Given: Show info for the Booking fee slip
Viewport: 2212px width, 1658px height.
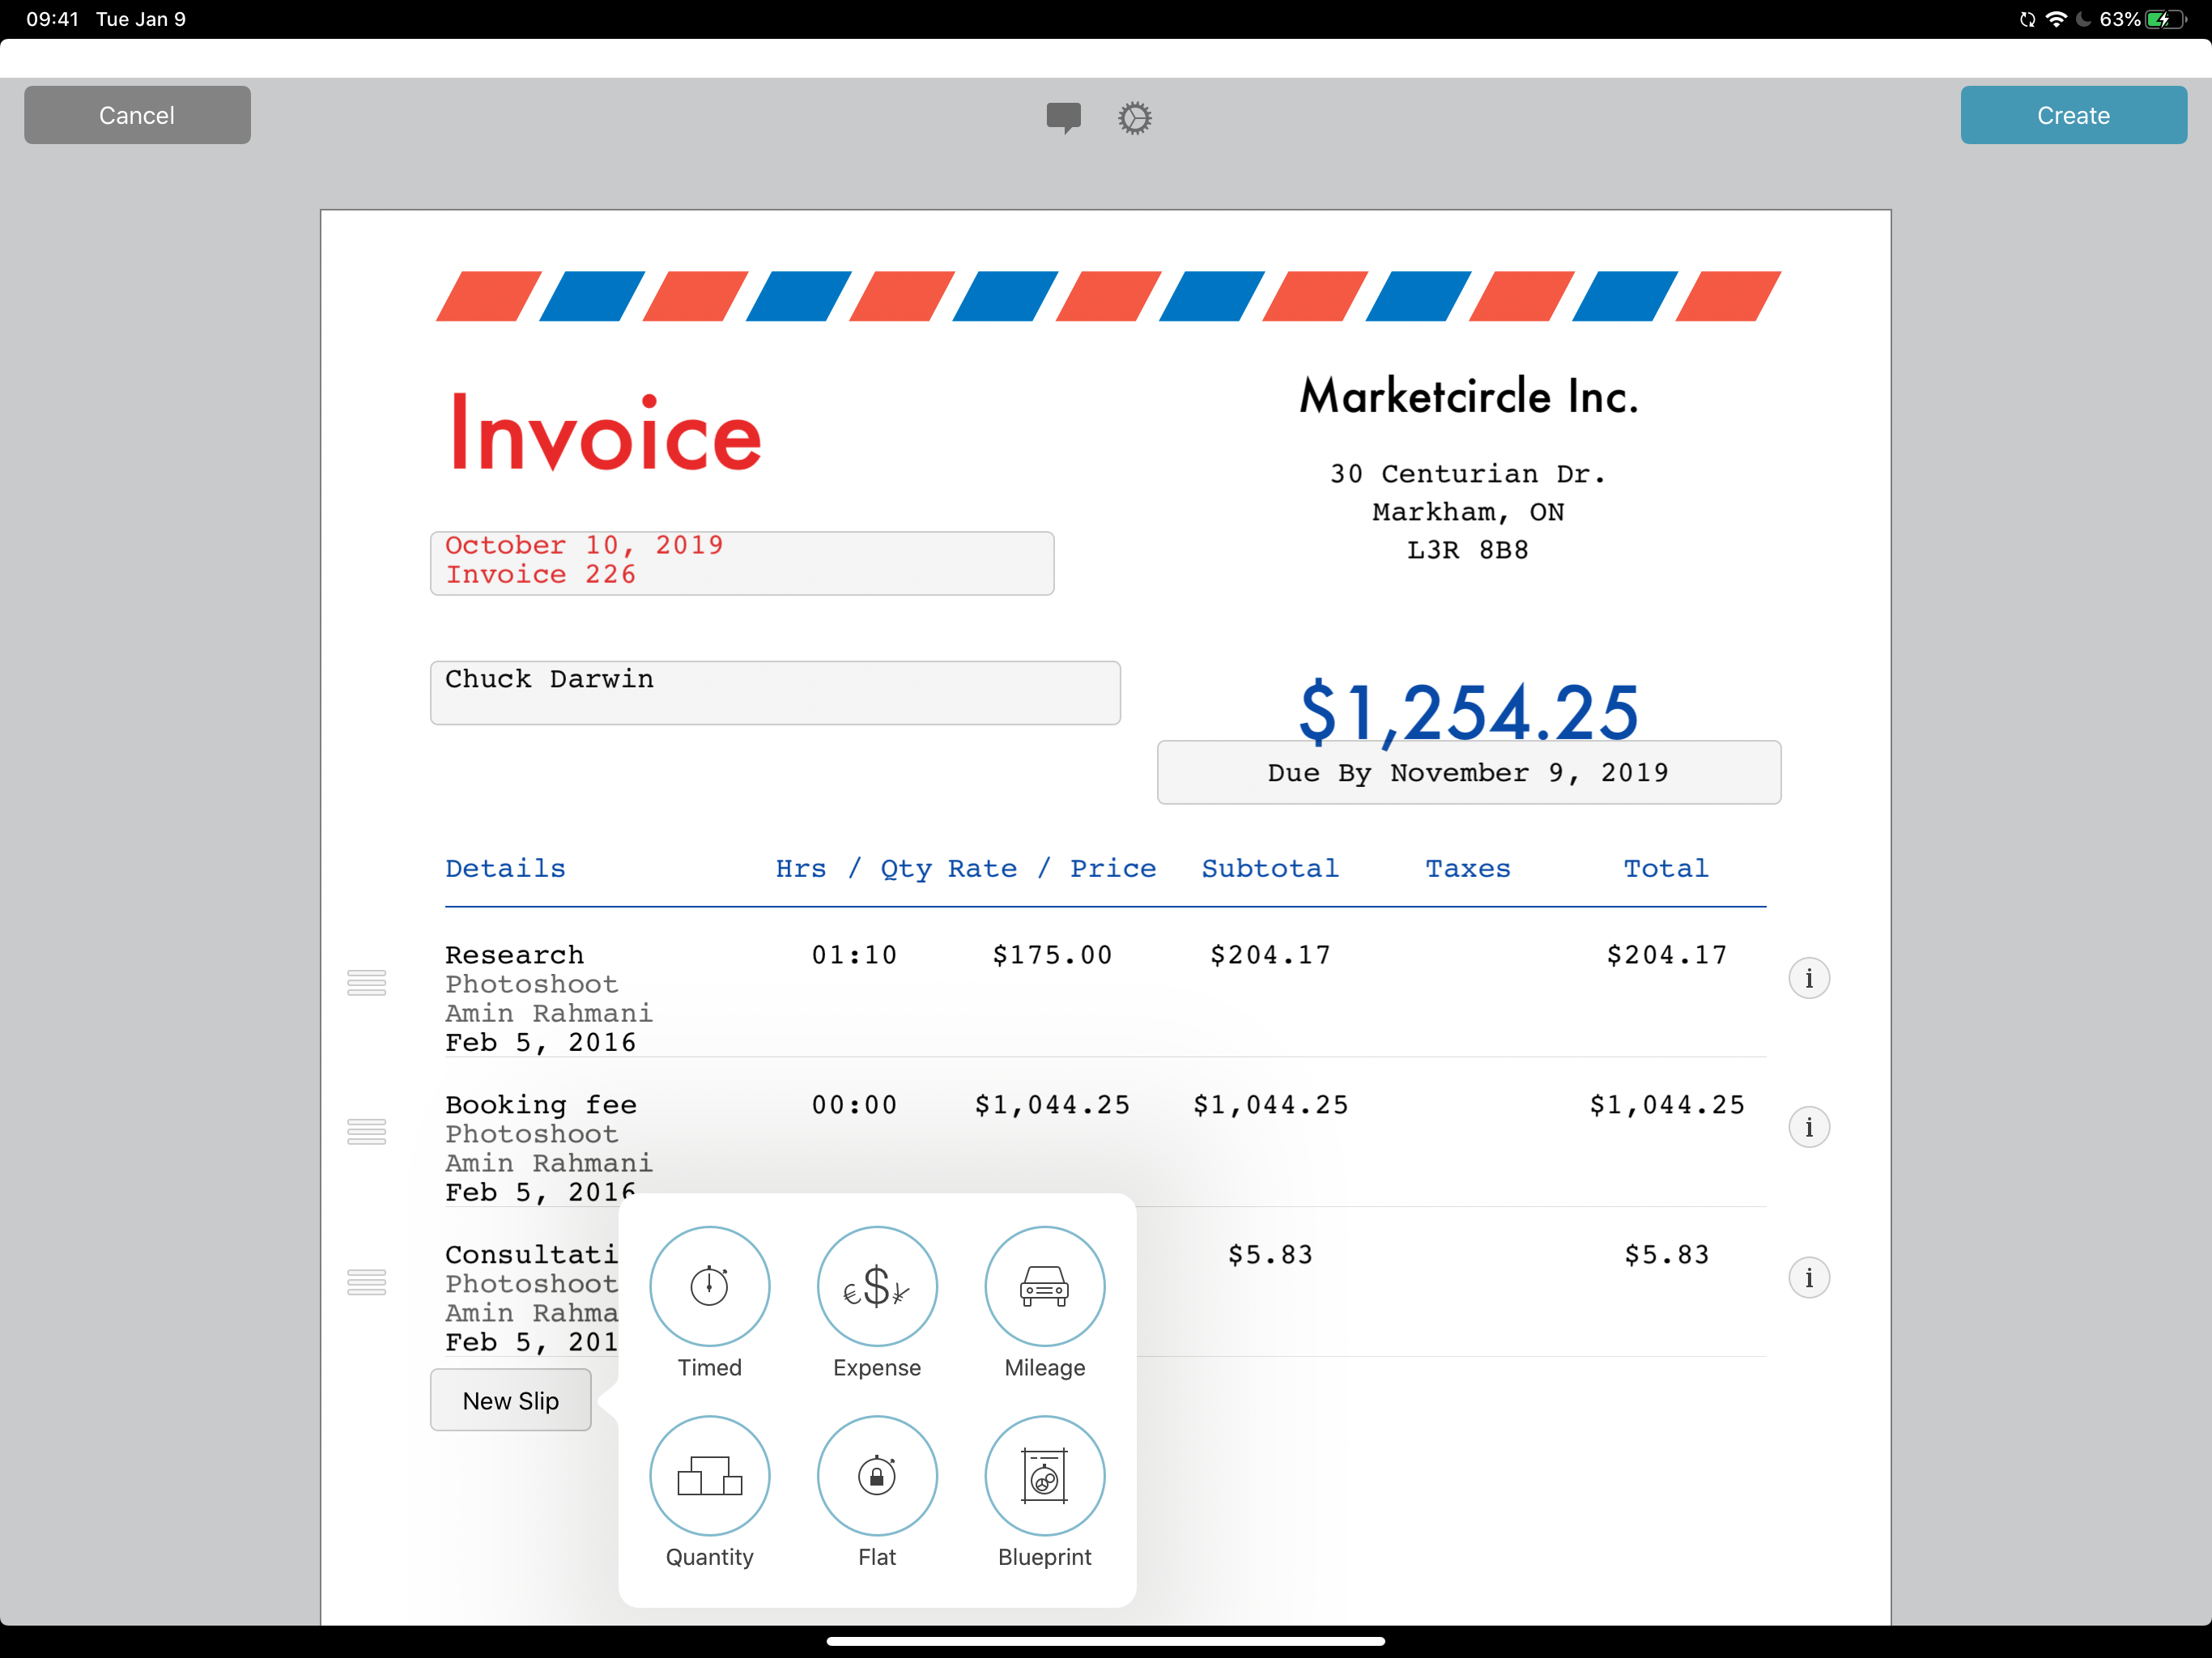Looking at the screenshot, I should [1808, 1127].
